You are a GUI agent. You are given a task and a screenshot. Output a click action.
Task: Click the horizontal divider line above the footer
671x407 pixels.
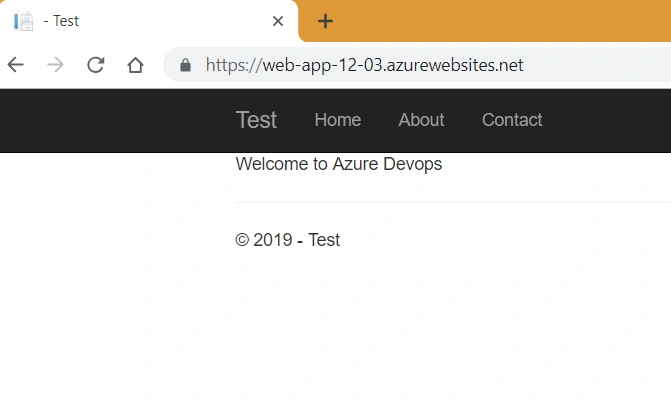pyautogui.click(x=453, y=202)
